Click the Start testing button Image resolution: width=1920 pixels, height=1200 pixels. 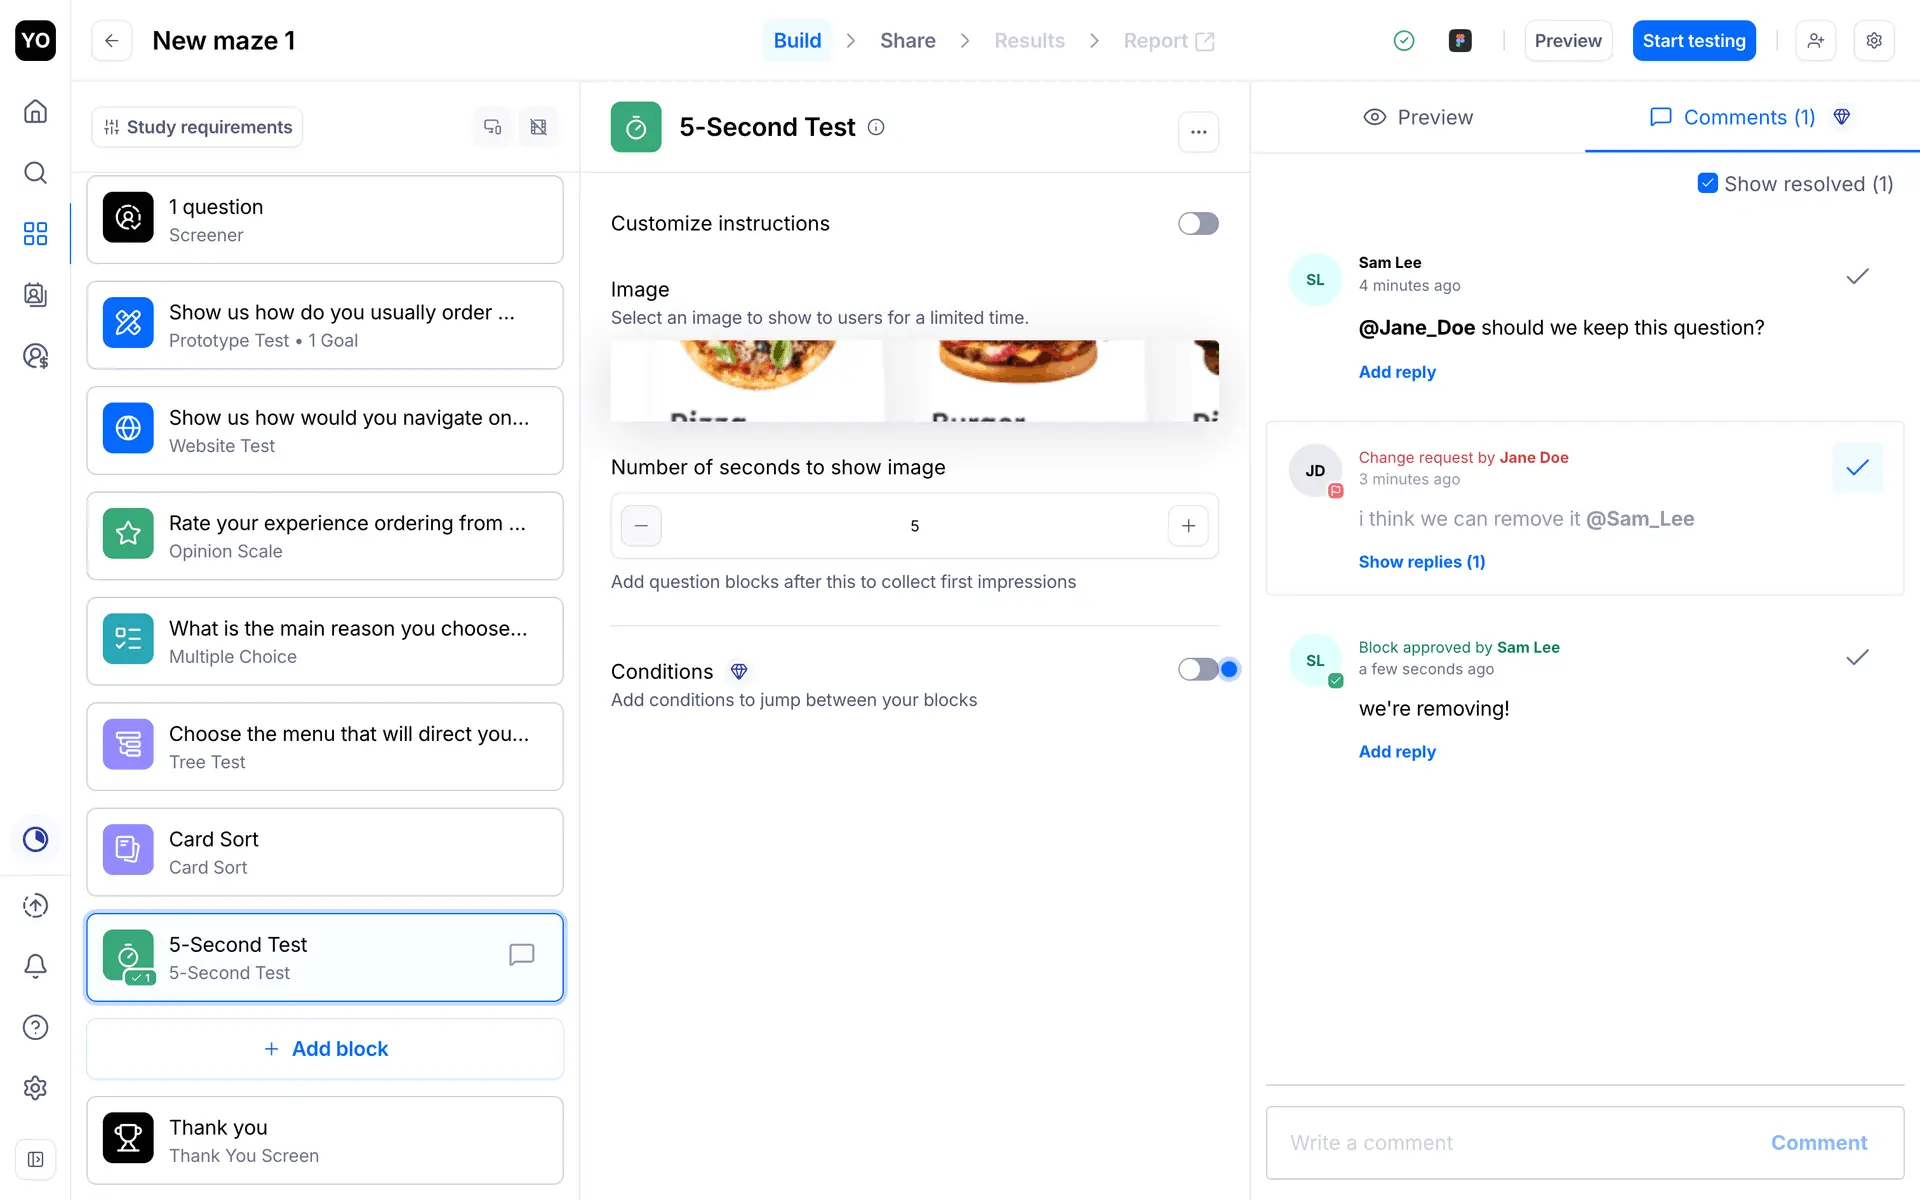(1693, 41)
